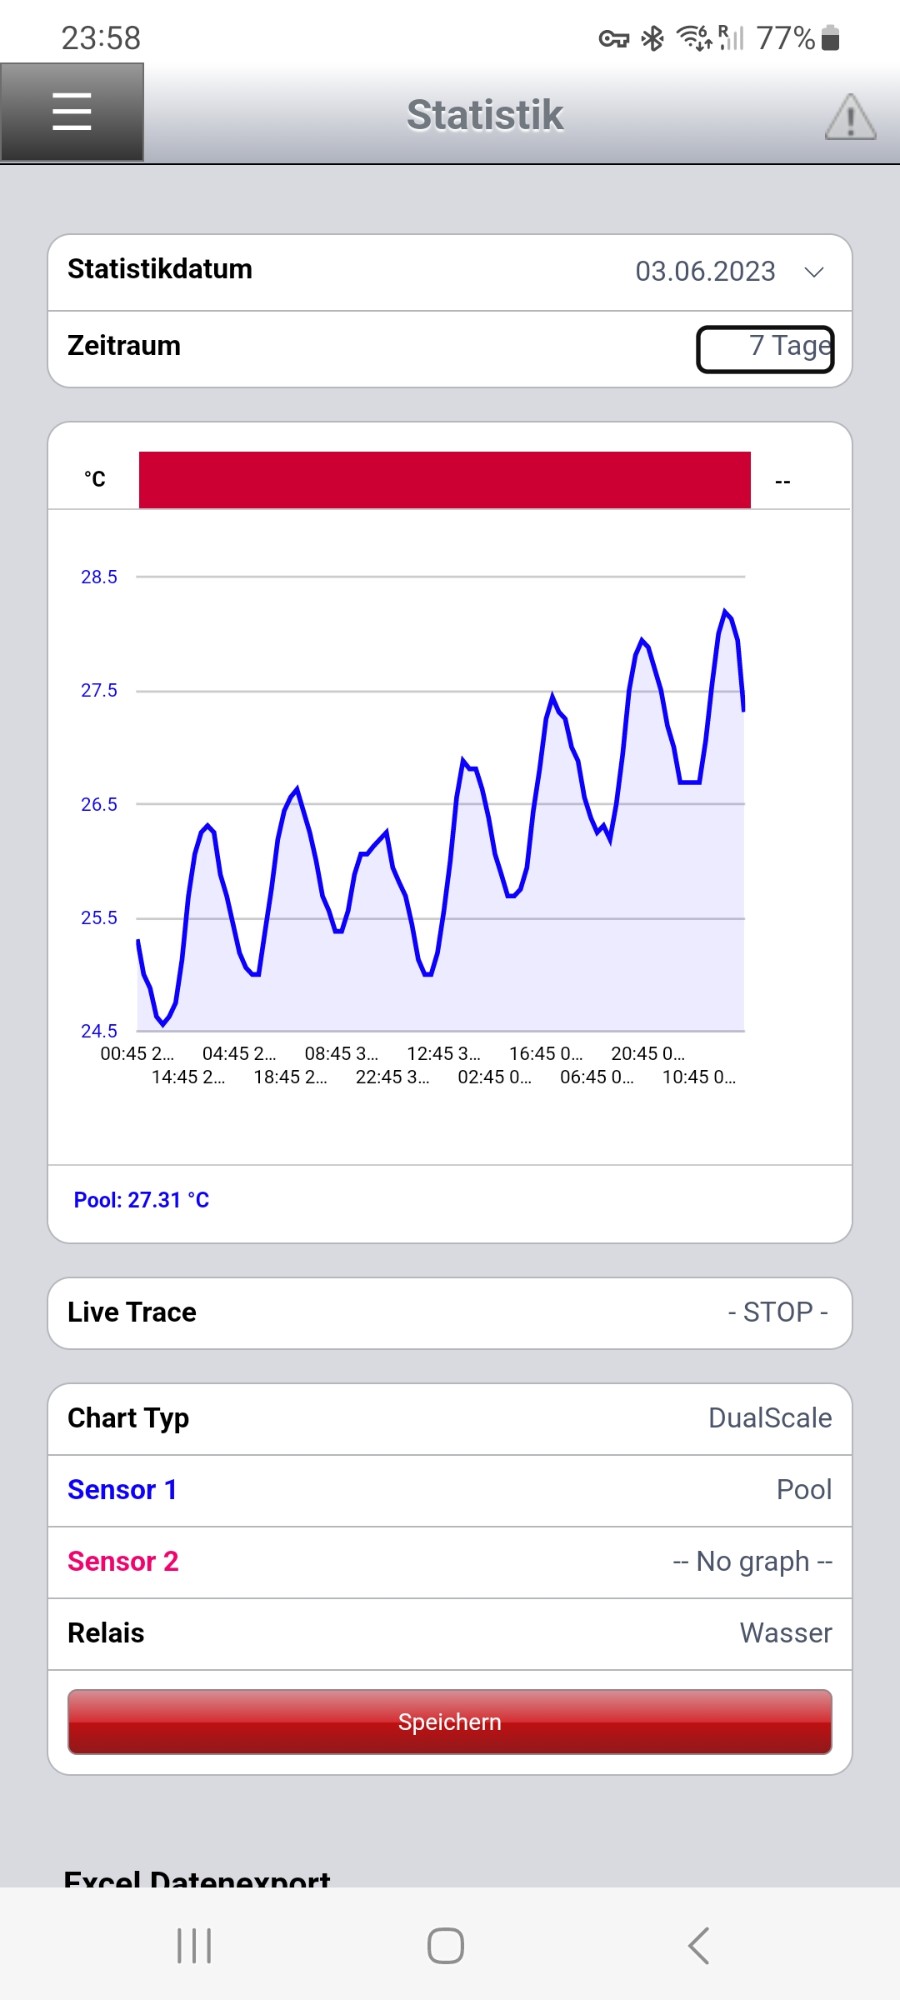Image resolution: width=900 pixels, height=2000 pixels.
Task: Tap the Android home button
Action: [446, 1946]
